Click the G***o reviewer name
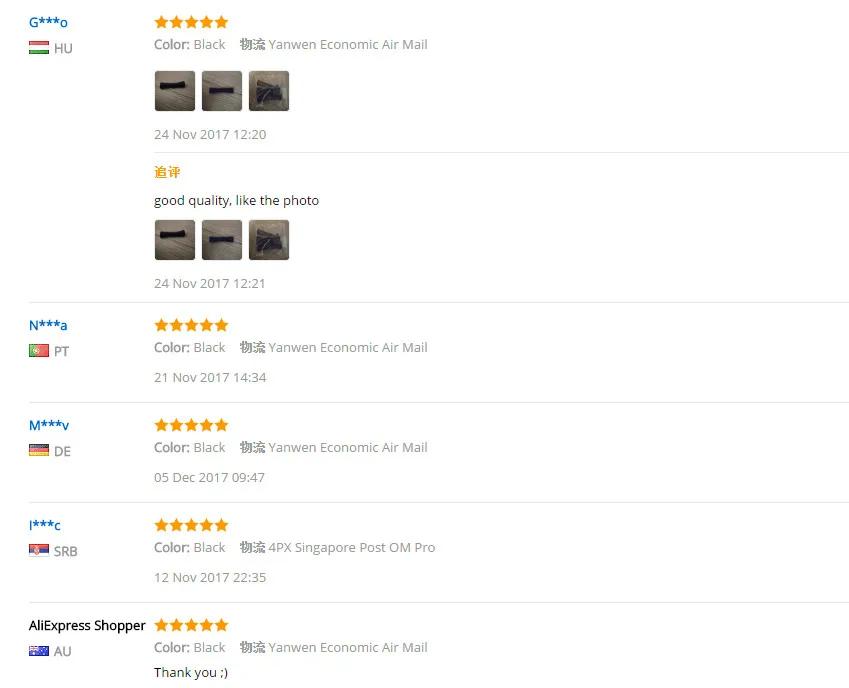849x688 pixels. coord(48,22)
